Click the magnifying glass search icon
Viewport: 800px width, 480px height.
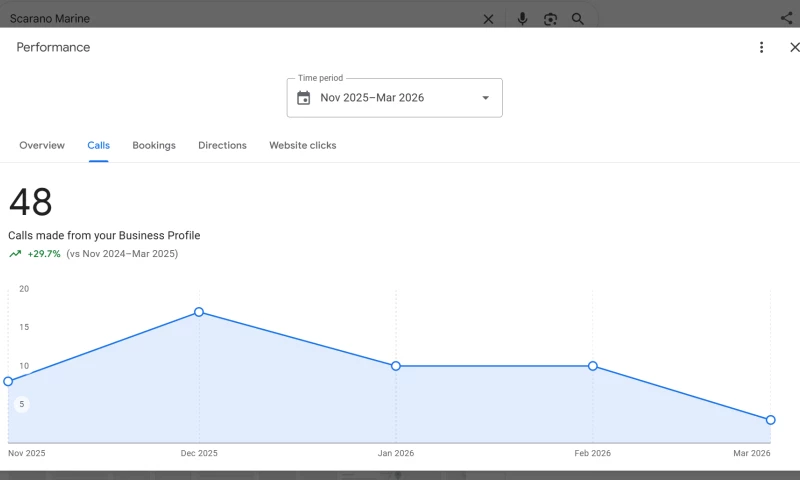578,19
